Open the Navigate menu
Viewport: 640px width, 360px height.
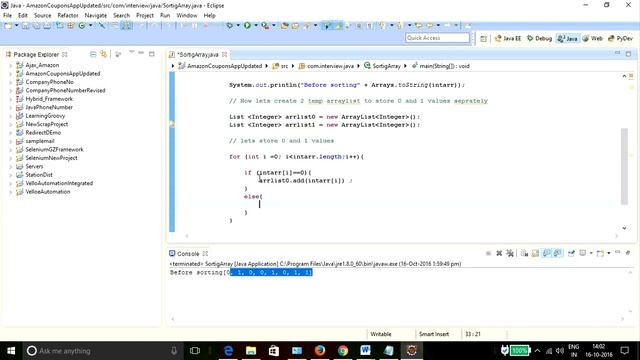coord(96,16)
